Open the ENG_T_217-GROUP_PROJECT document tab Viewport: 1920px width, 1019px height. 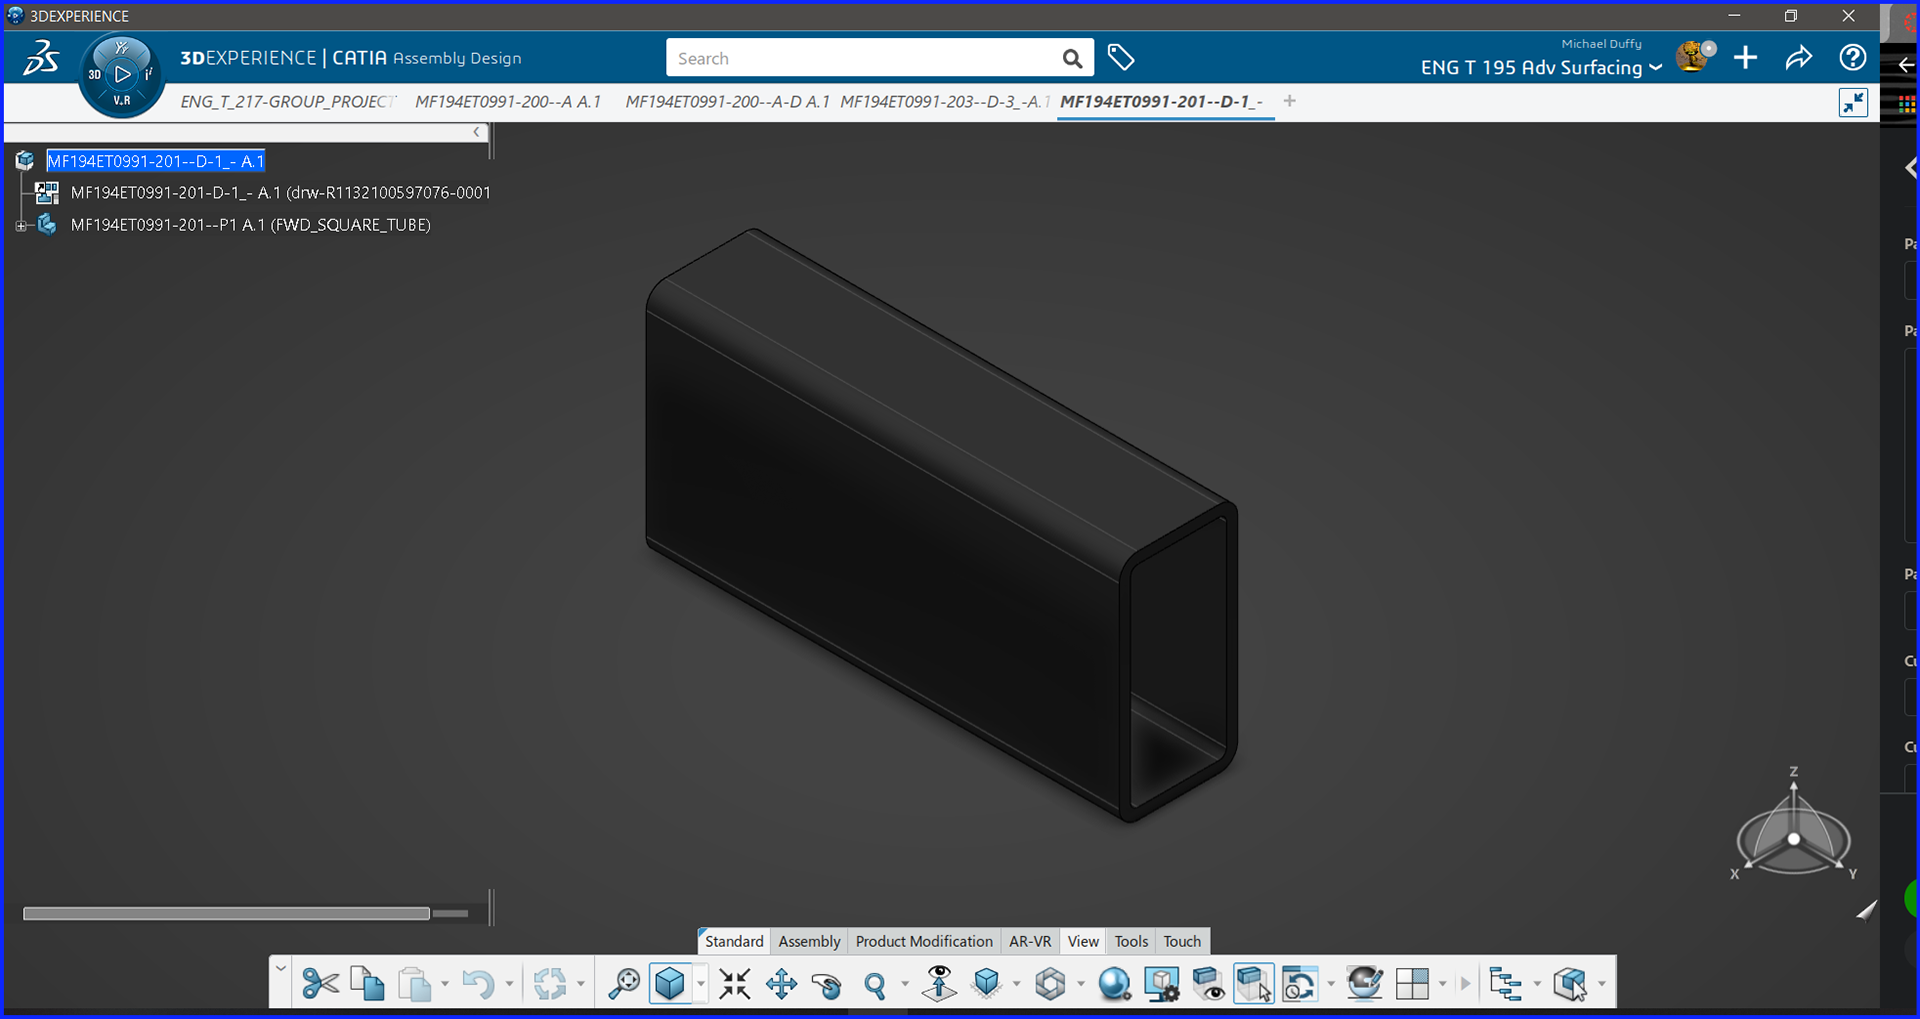tap(288, 102)
